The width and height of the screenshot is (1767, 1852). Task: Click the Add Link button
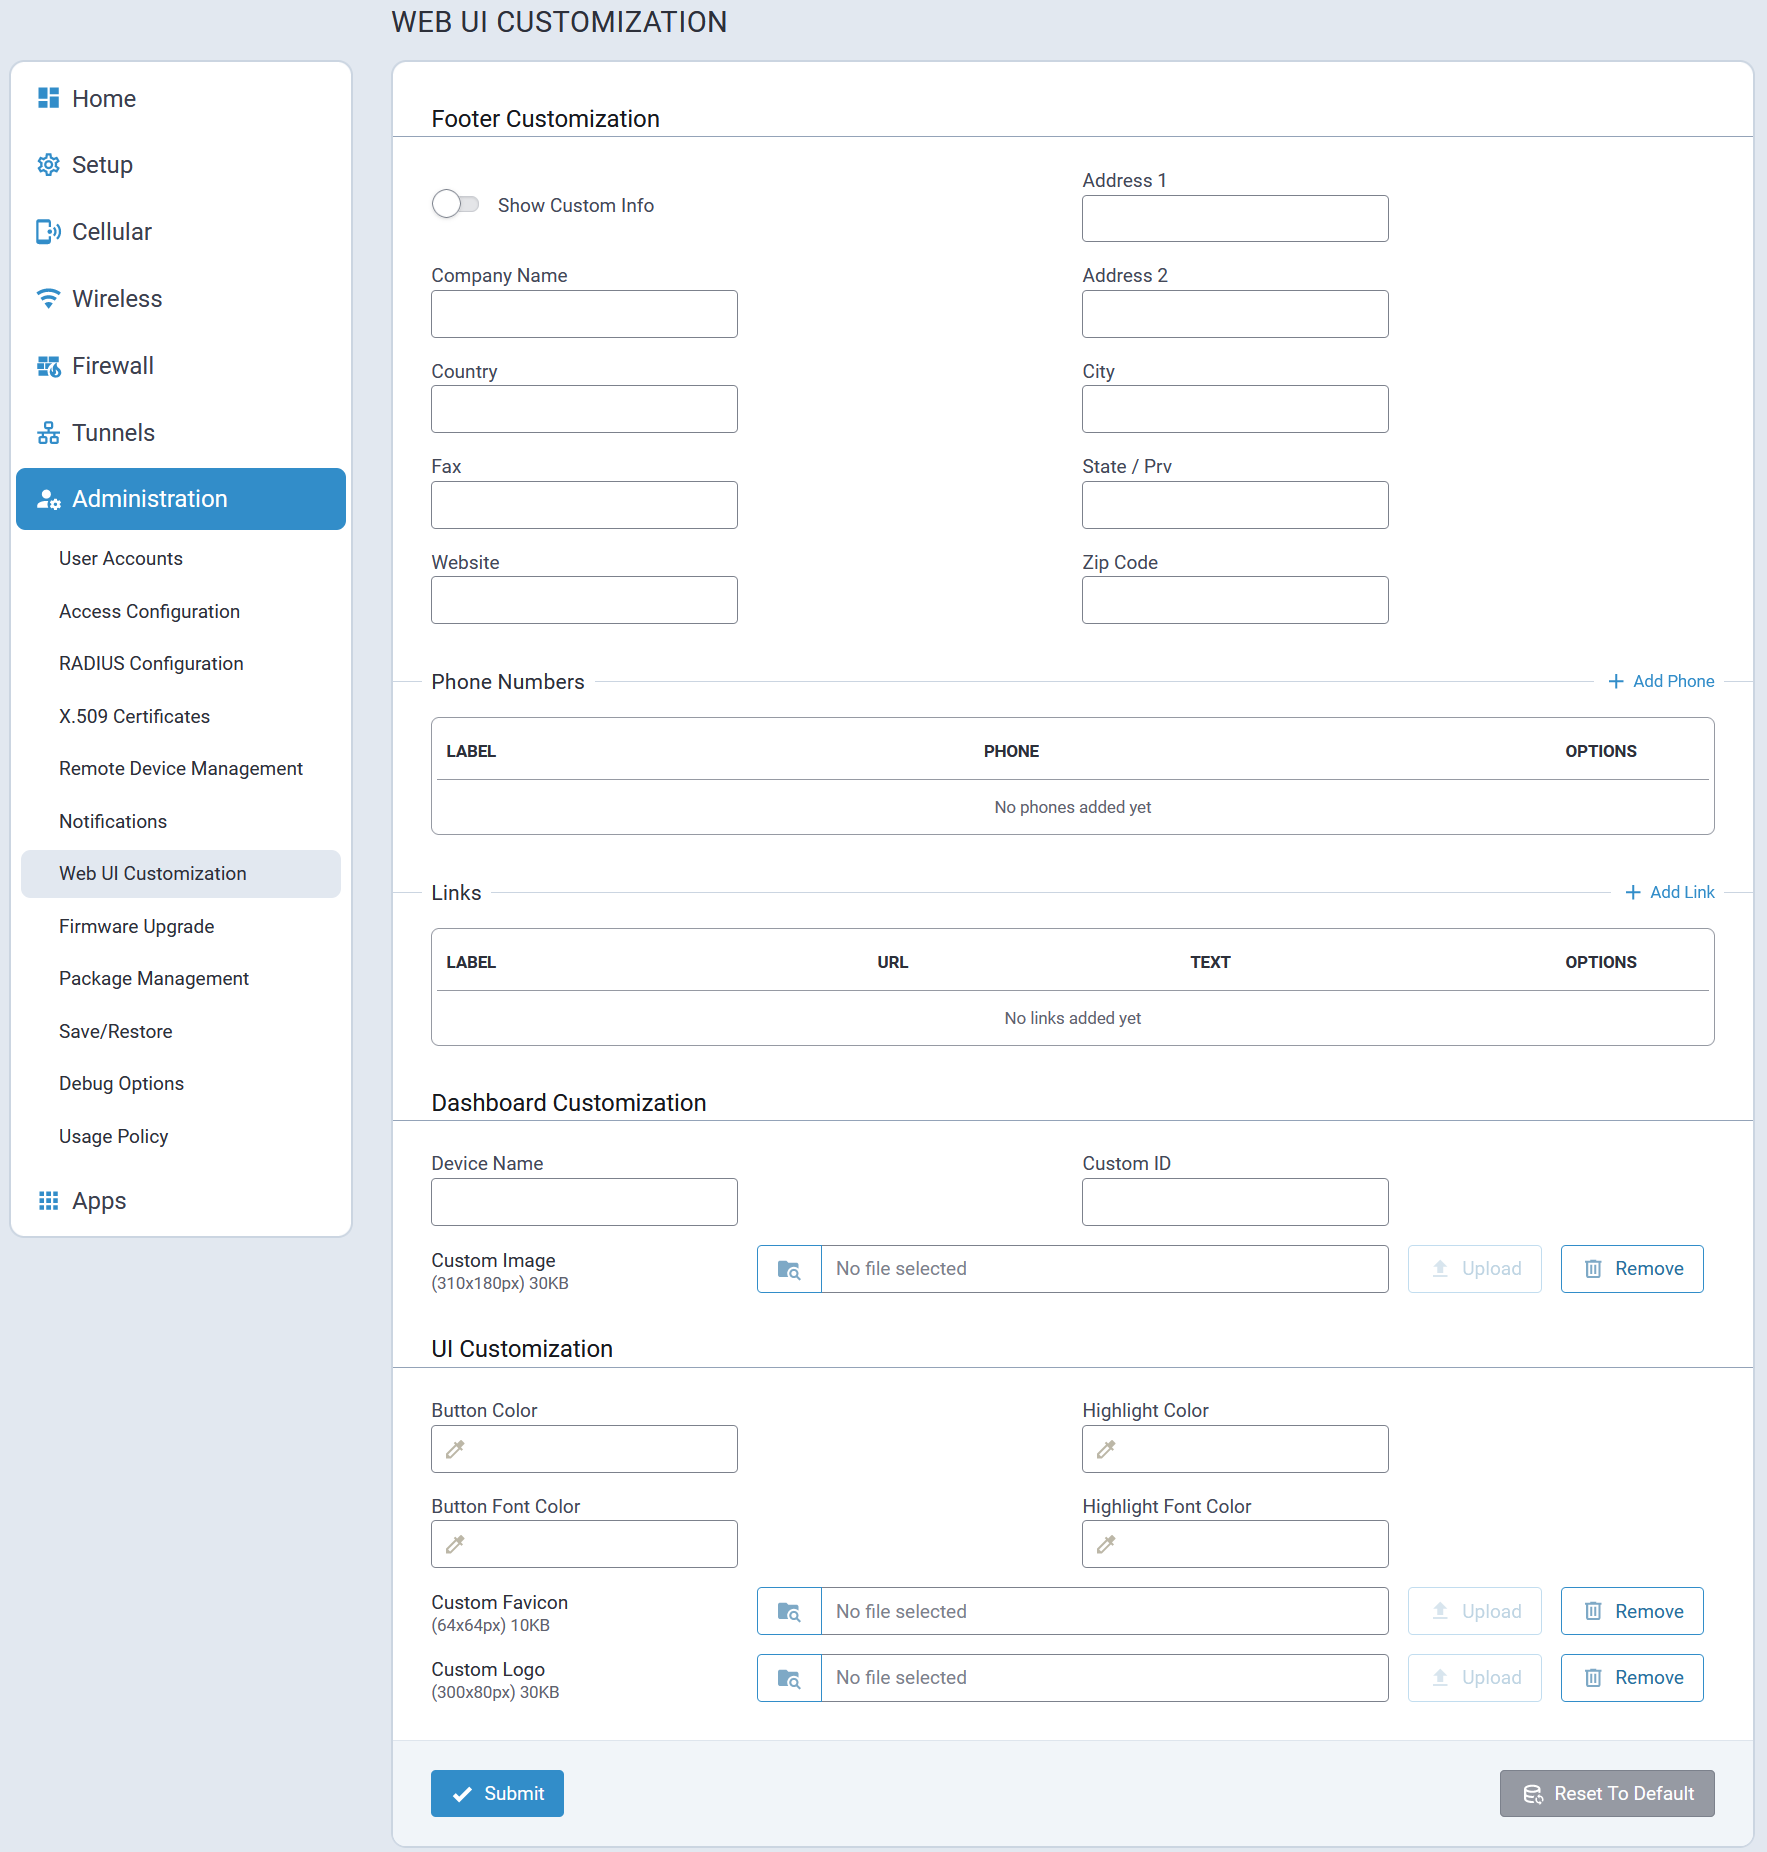click(x=1670, y=892)
